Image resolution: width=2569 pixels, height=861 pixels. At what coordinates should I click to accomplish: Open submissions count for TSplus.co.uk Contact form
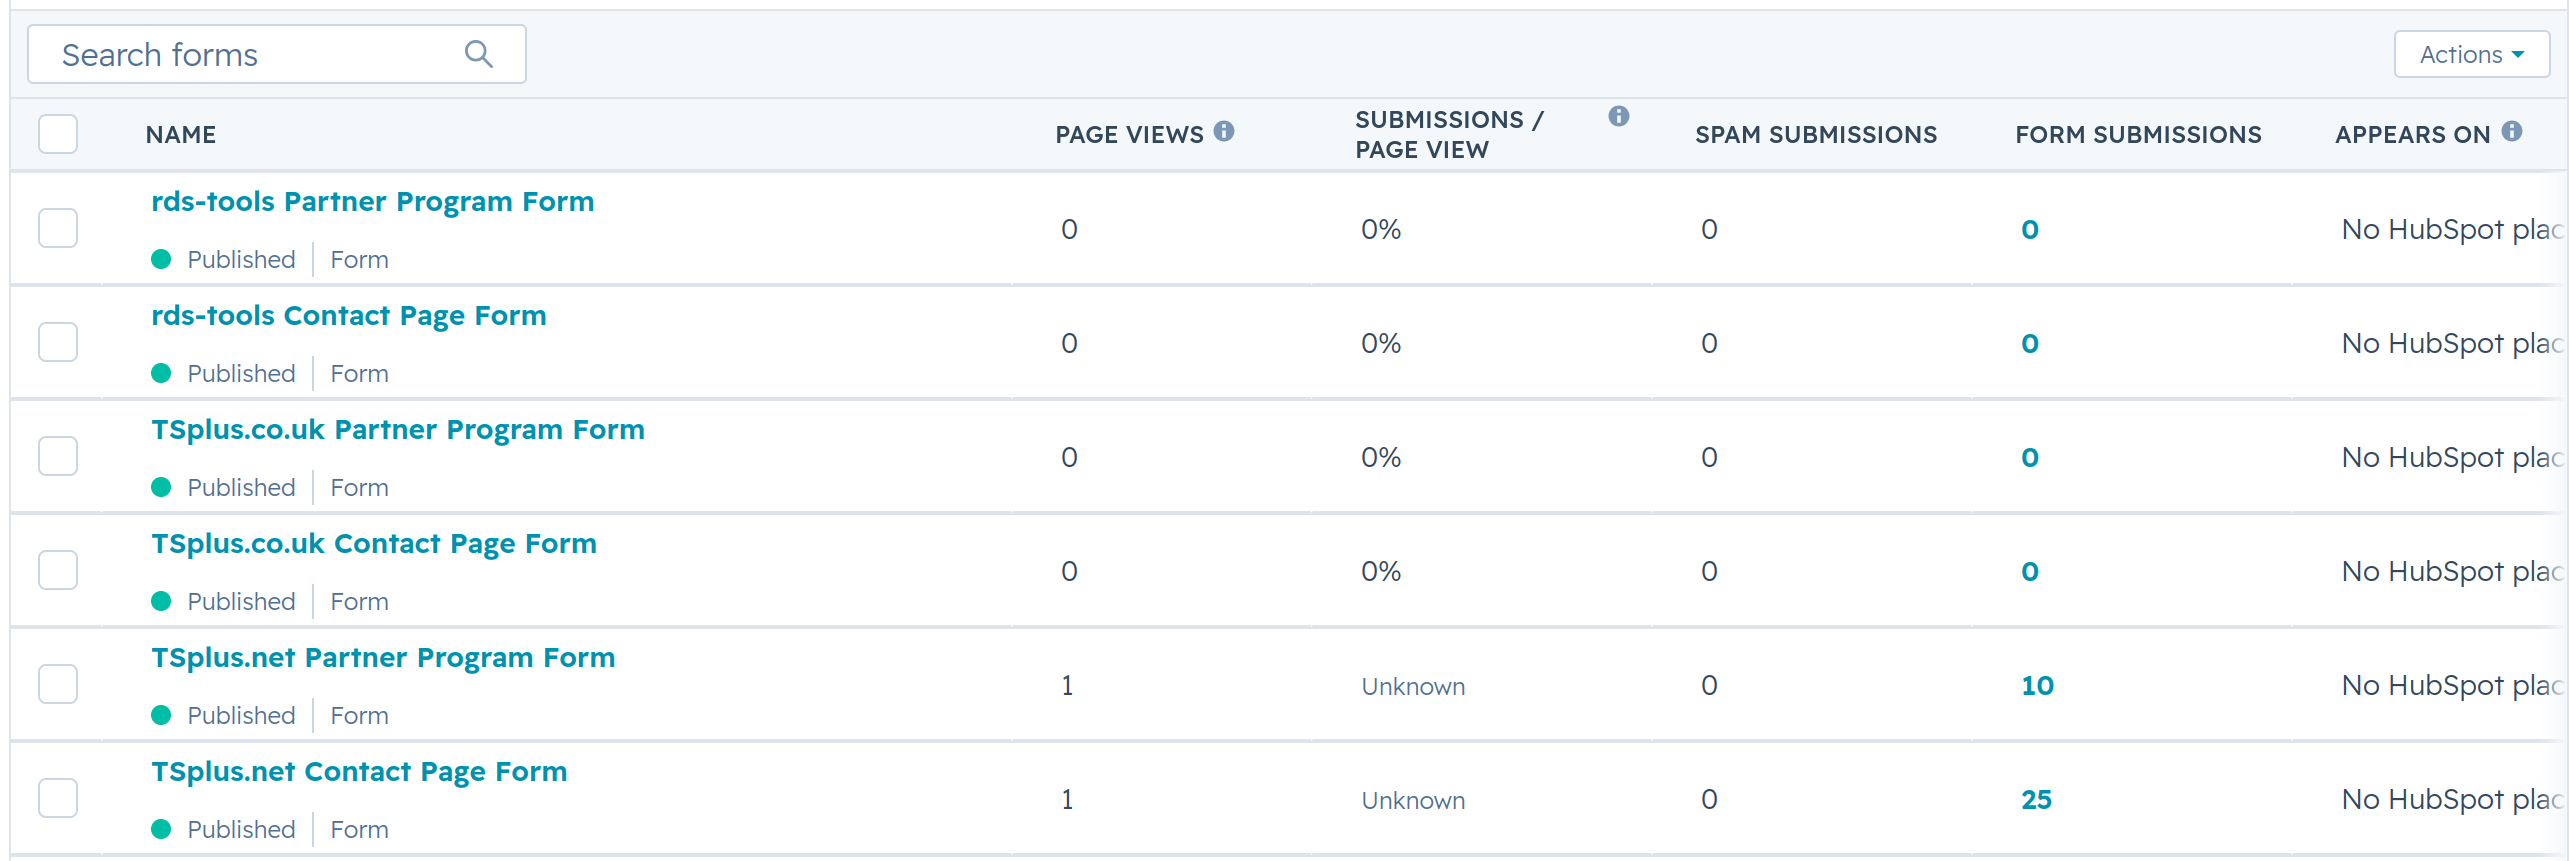(x=2030, y=572)
